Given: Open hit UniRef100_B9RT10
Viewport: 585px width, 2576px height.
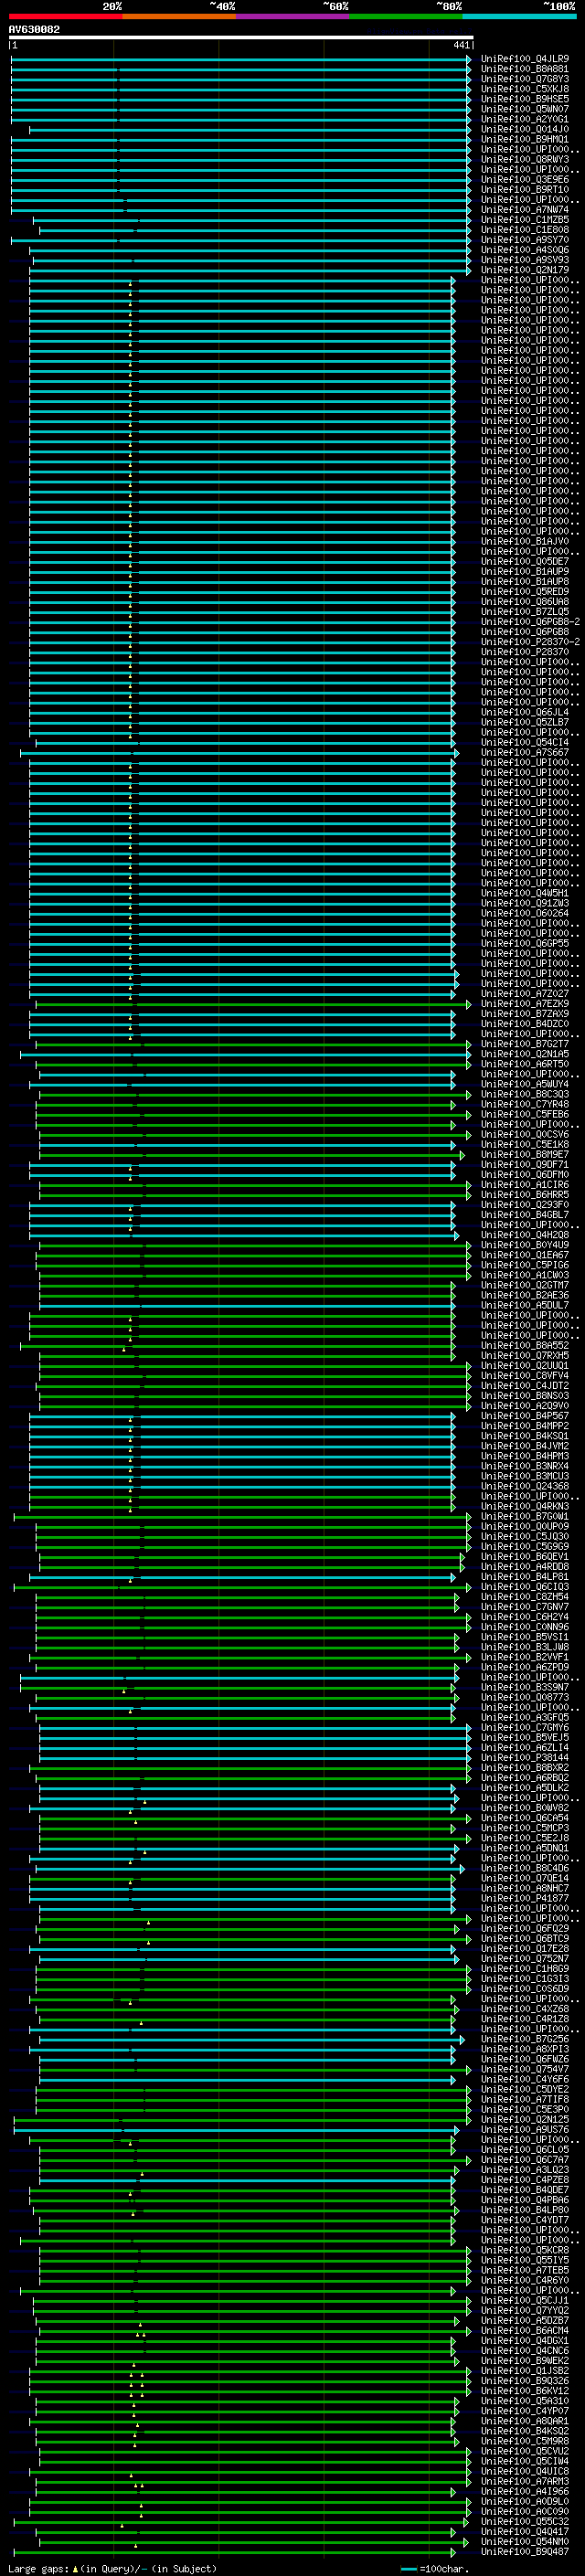Looking at the screenshot, I should (x=524, y=189).
